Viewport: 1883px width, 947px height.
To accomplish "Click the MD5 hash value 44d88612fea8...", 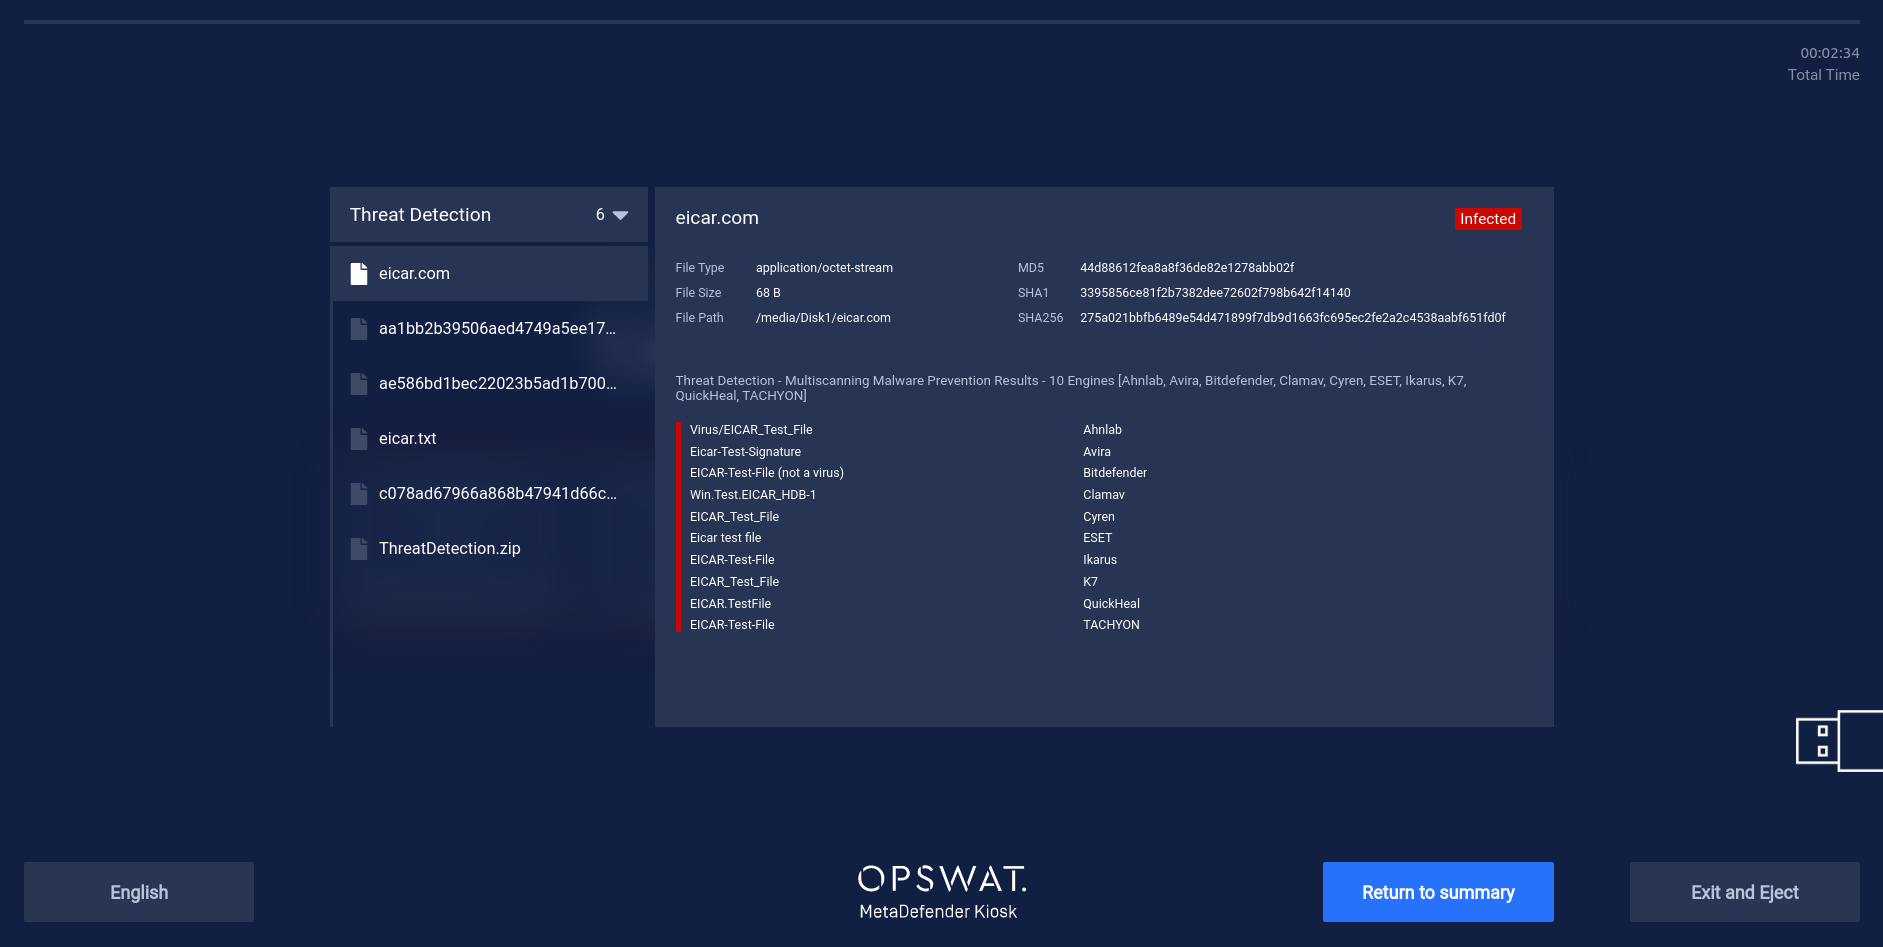I will (x=1187, y=268).
